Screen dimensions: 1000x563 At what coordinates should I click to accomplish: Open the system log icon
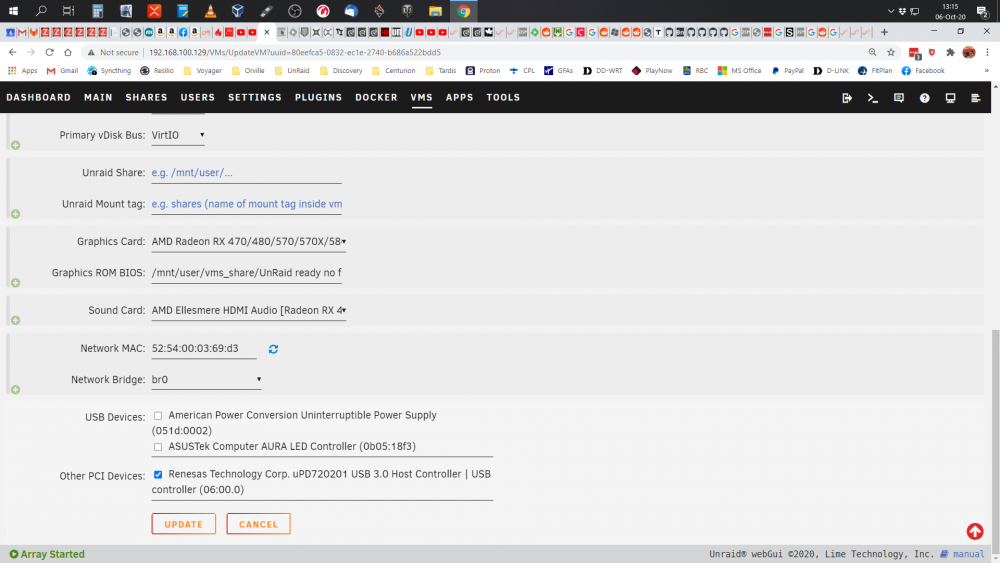point(976,98)
